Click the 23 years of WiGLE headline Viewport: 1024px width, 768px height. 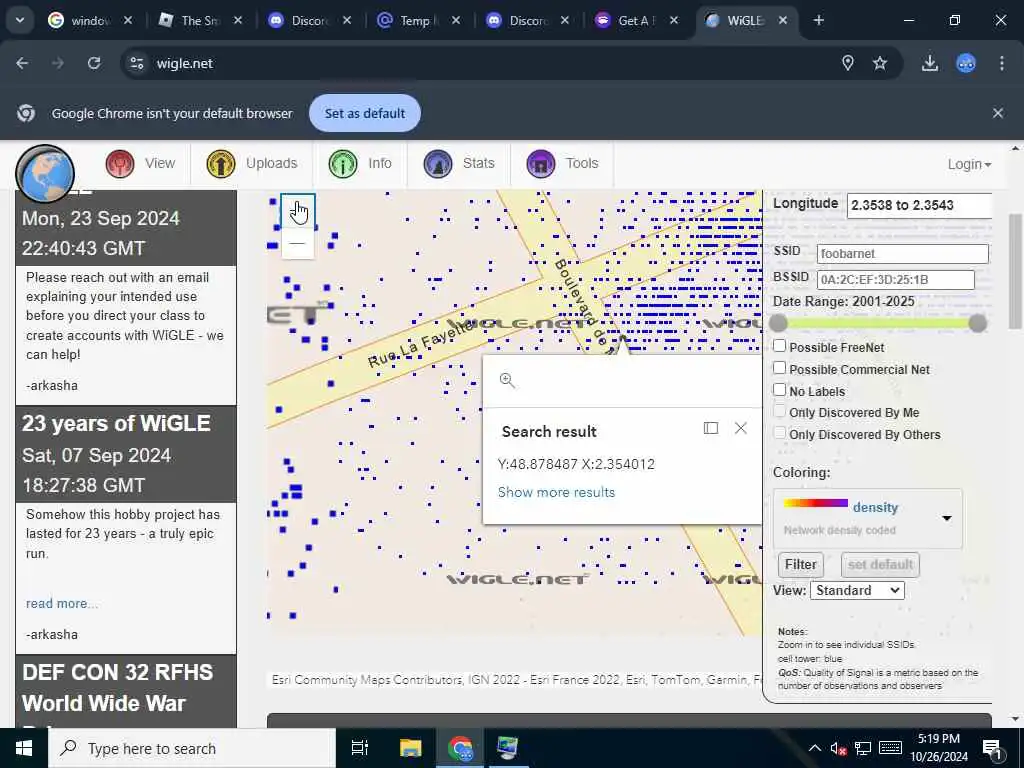pos(116,423)
